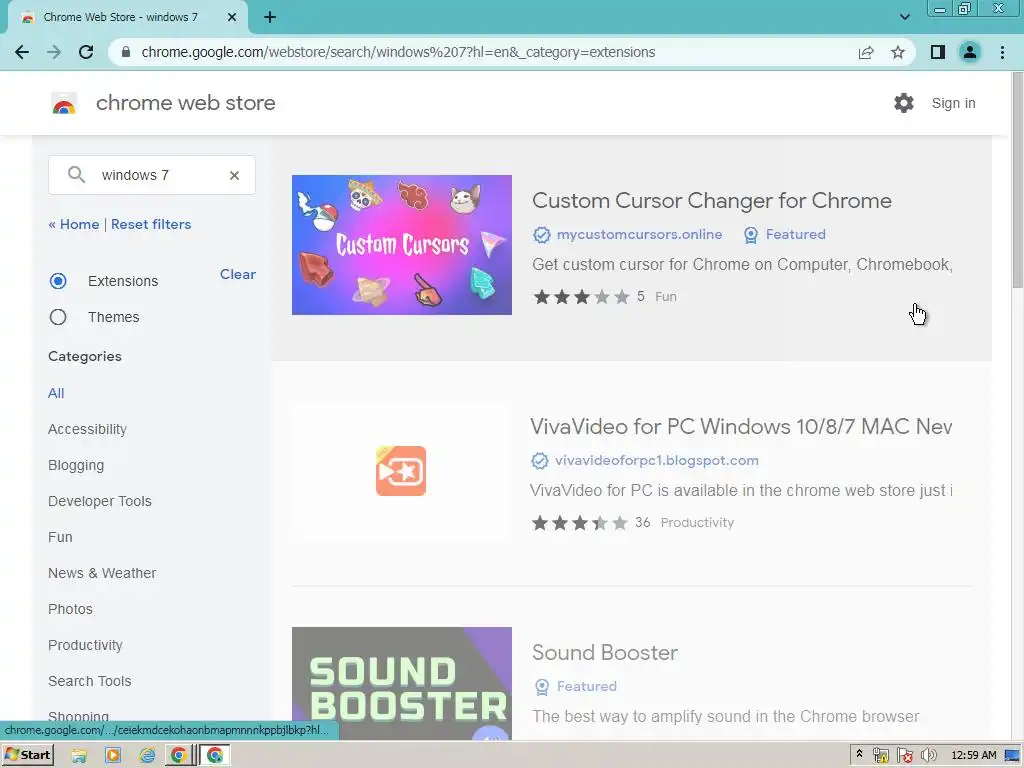This screenshot has width=1024, height=768.
Task: Bookmark this page with the star
Action: click(898, 52)
